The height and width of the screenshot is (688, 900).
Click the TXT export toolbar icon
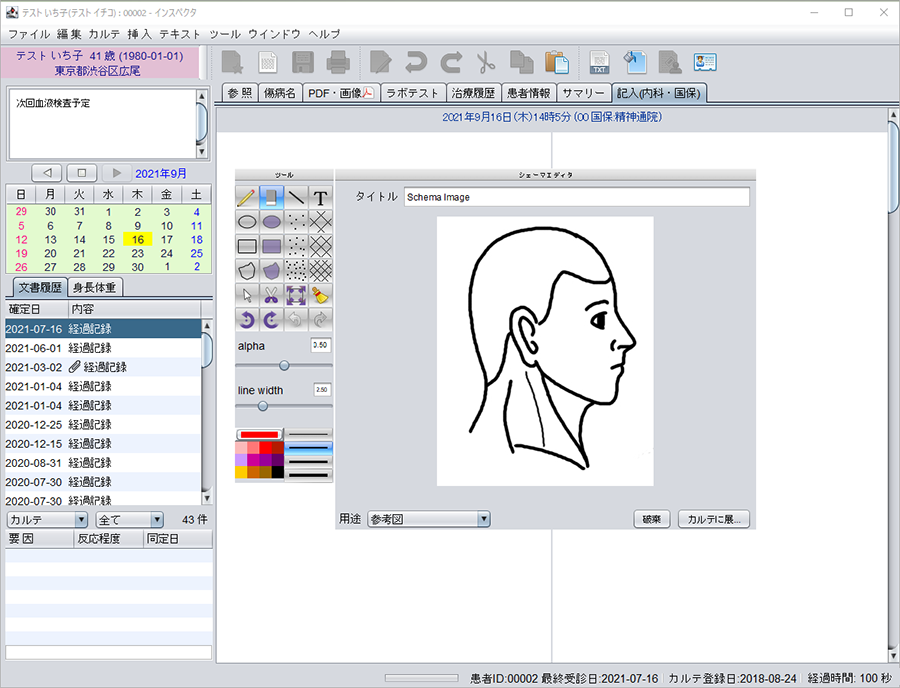[x=600, y=62]
